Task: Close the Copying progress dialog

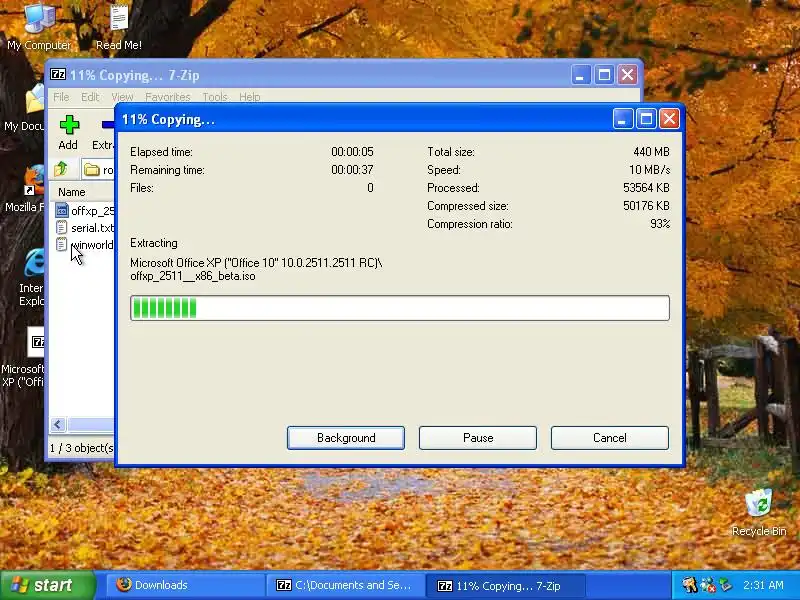Action: pyautogui.click(x=669, y=119)
